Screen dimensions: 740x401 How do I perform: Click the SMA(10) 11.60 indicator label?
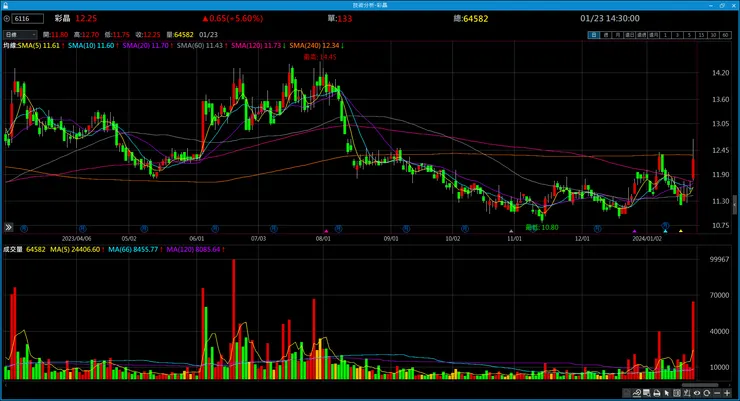(92, 46)
